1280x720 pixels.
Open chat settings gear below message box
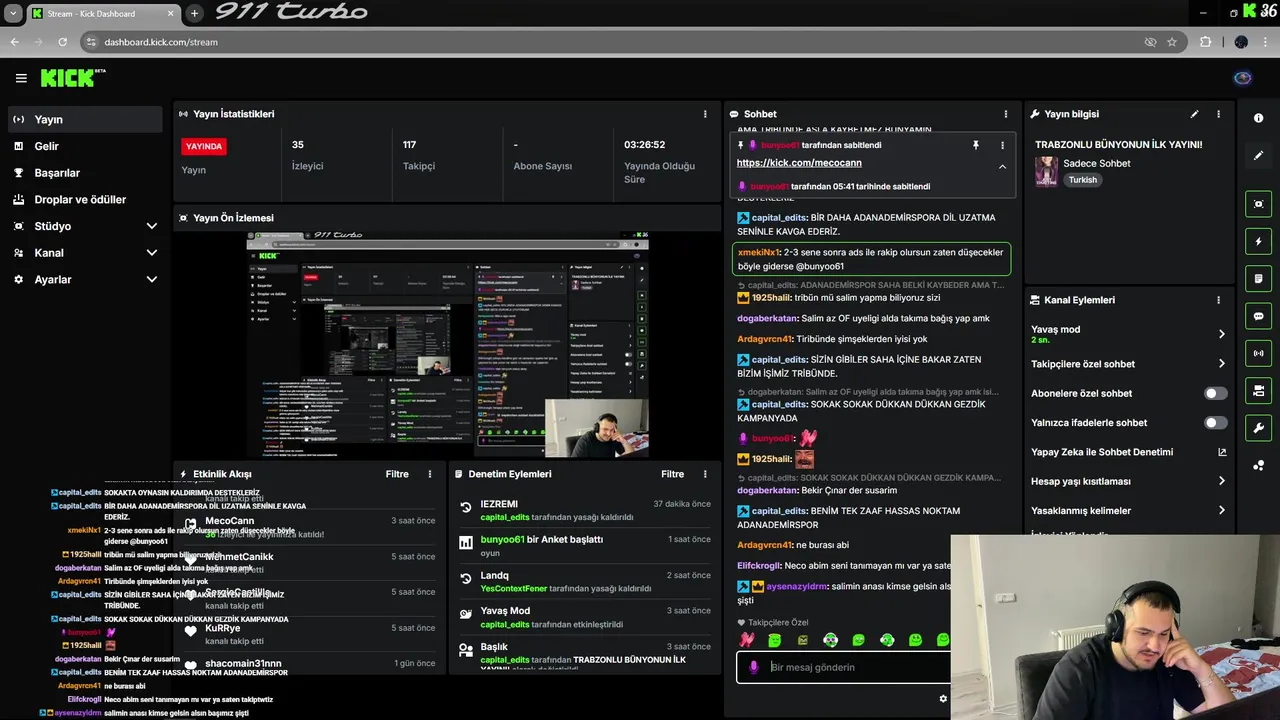tap(942, 699)
